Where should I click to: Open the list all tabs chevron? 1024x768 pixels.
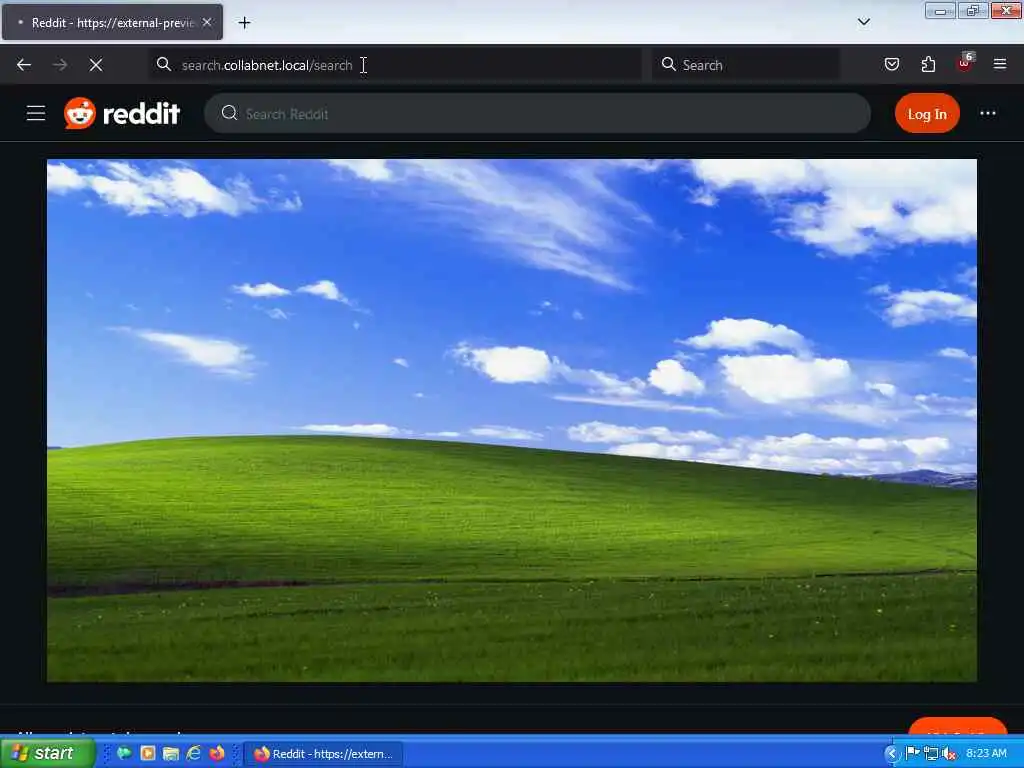click(x=863, y=22)
